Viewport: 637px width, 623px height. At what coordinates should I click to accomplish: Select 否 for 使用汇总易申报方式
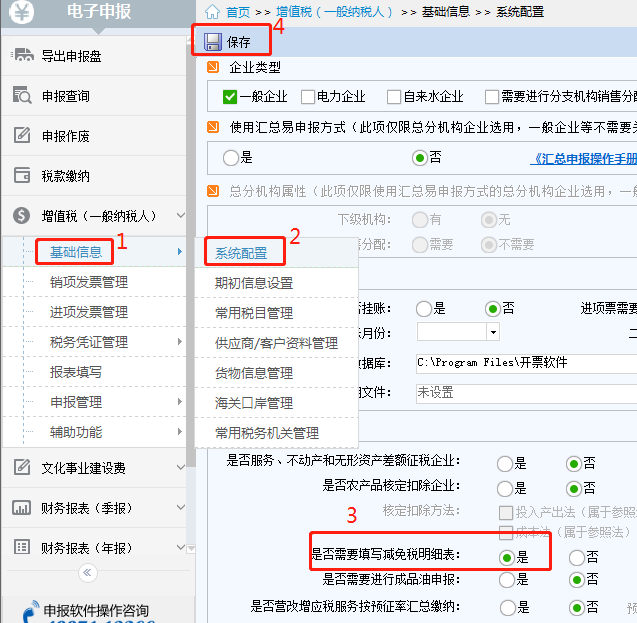click(x=420, y=158)
